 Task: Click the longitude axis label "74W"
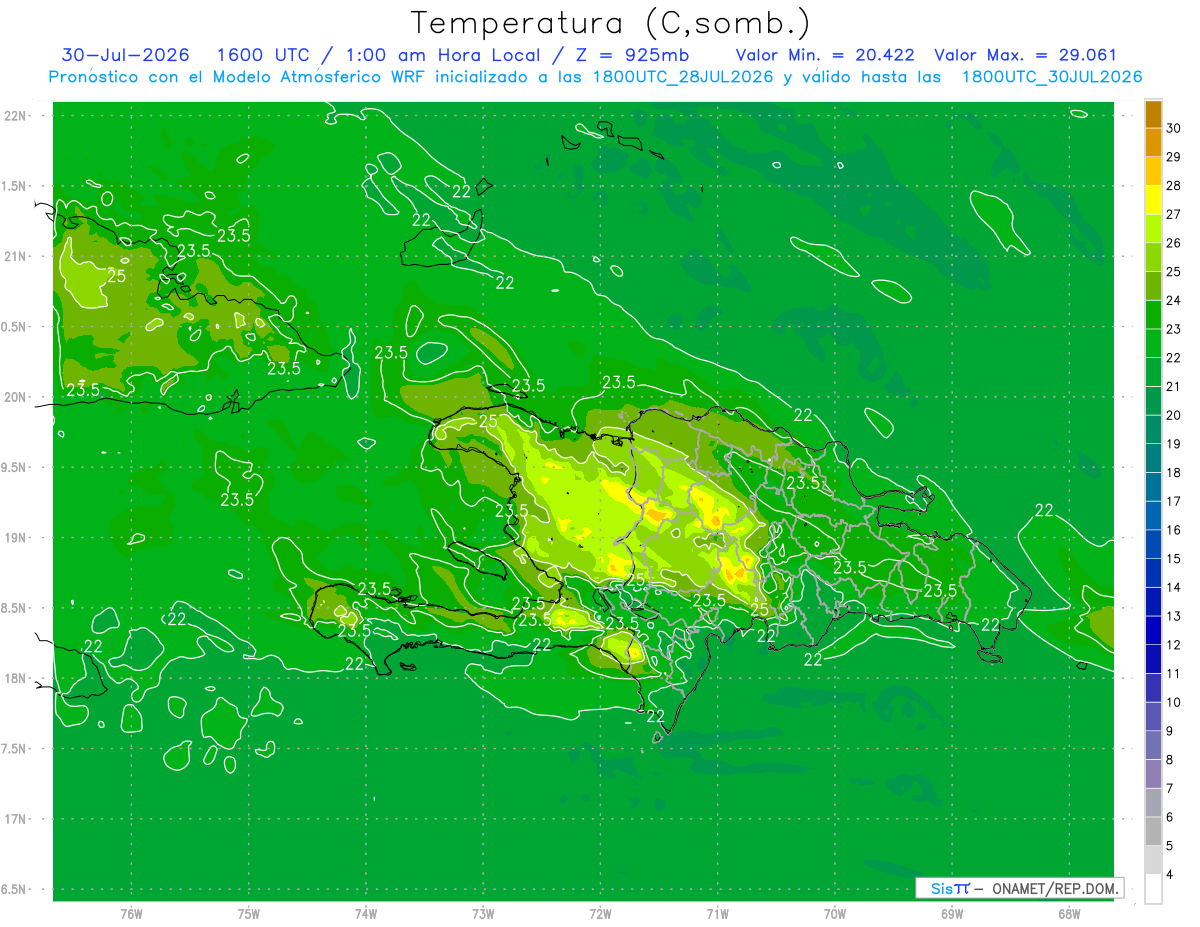(366, 914)
